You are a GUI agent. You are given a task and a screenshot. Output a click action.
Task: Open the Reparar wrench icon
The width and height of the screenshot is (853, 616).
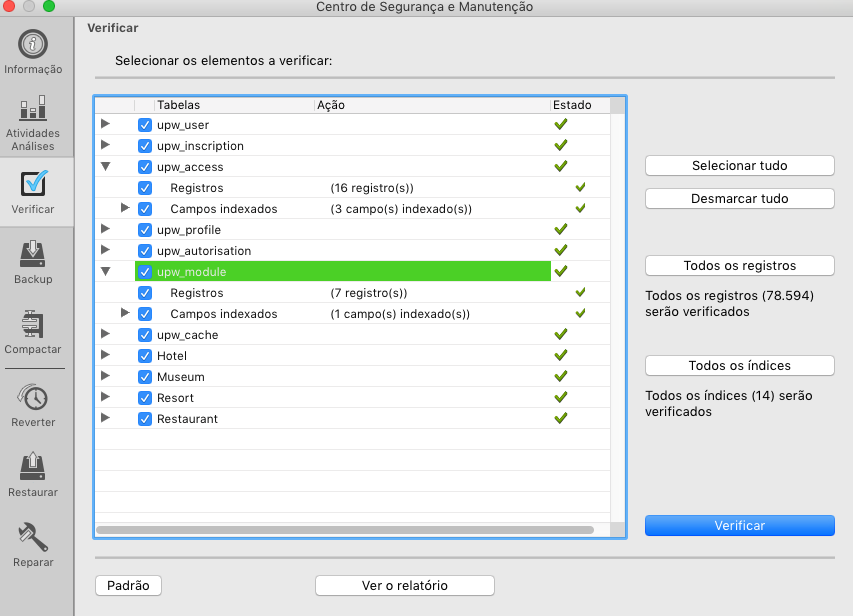33,538
